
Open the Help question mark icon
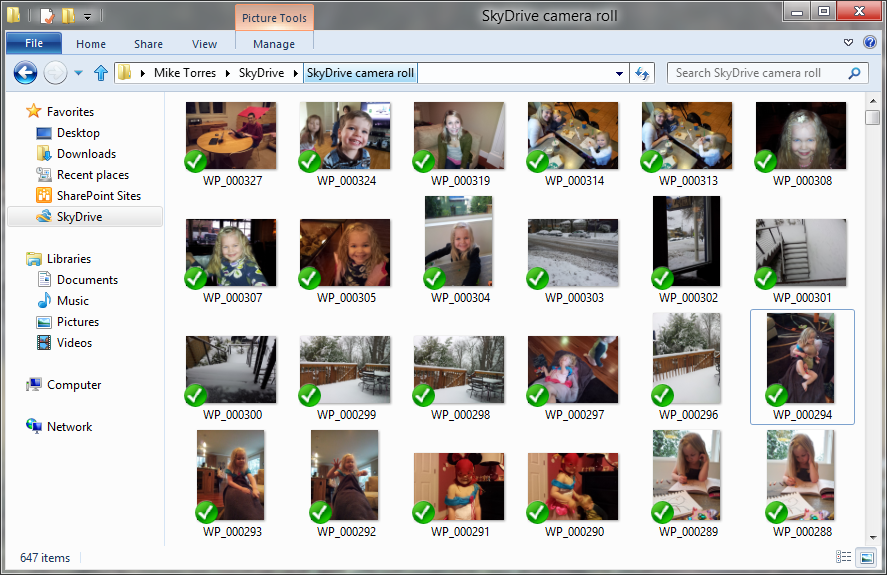point(869,43)
